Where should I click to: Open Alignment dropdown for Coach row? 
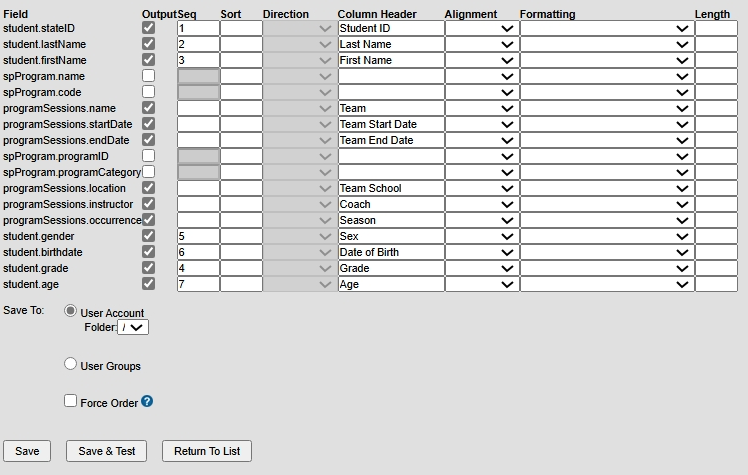482,205
